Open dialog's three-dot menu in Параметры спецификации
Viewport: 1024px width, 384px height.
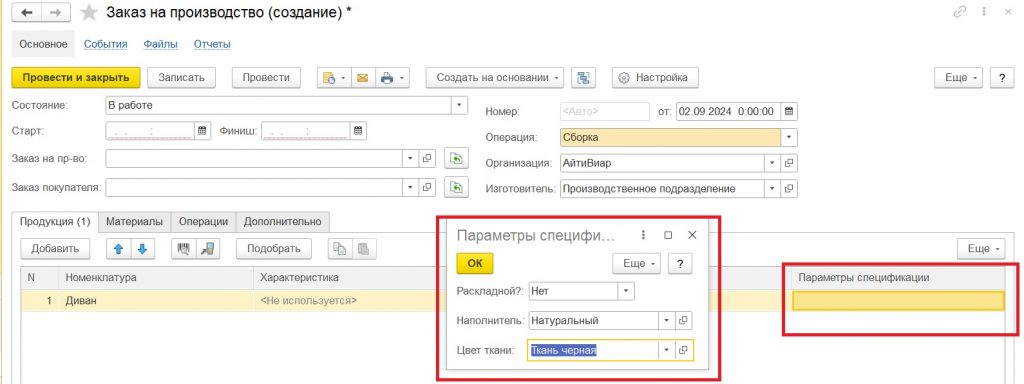click(x=644, y=235)
